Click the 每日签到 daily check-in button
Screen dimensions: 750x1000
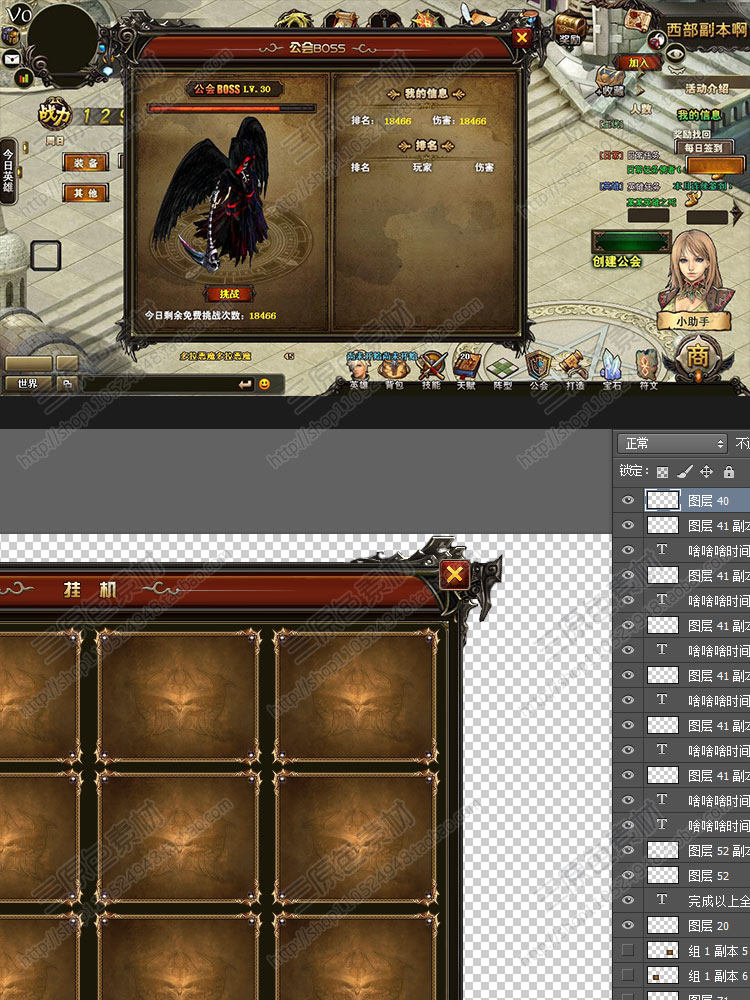click(x=704, y=147)
